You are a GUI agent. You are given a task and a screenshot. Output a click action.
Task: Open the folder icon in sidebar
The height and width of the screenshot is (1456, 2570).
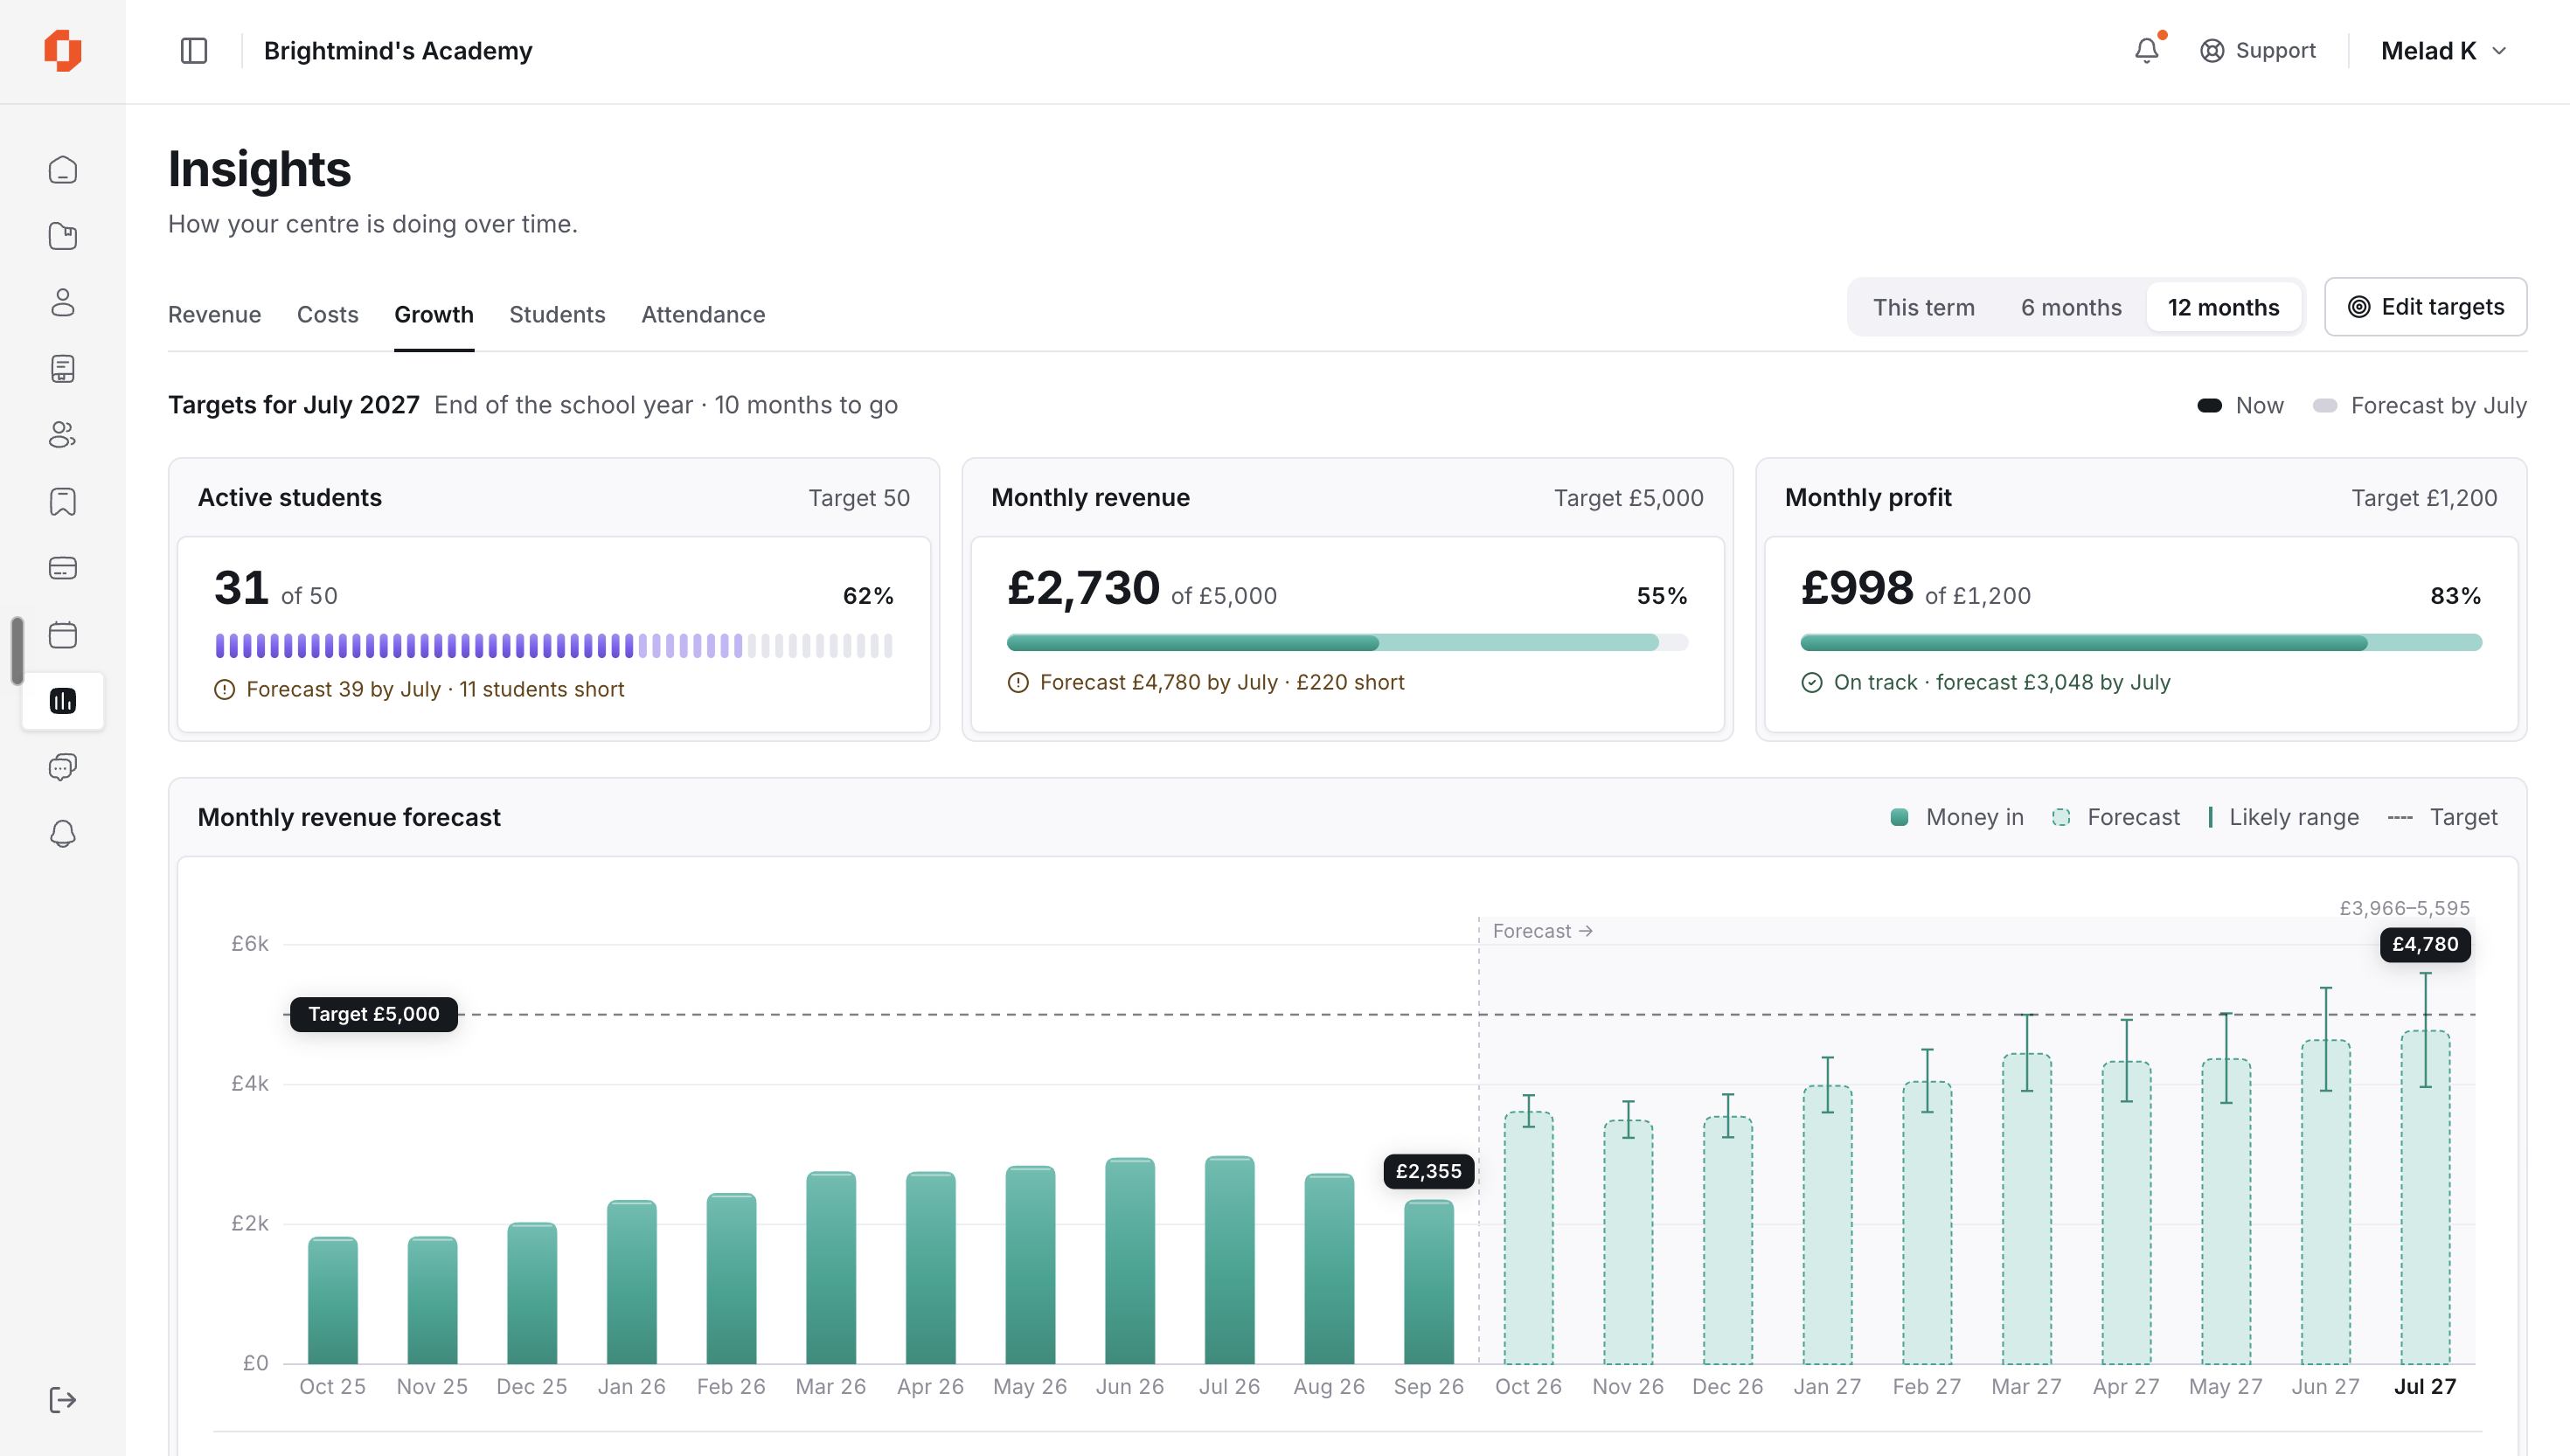63,236
